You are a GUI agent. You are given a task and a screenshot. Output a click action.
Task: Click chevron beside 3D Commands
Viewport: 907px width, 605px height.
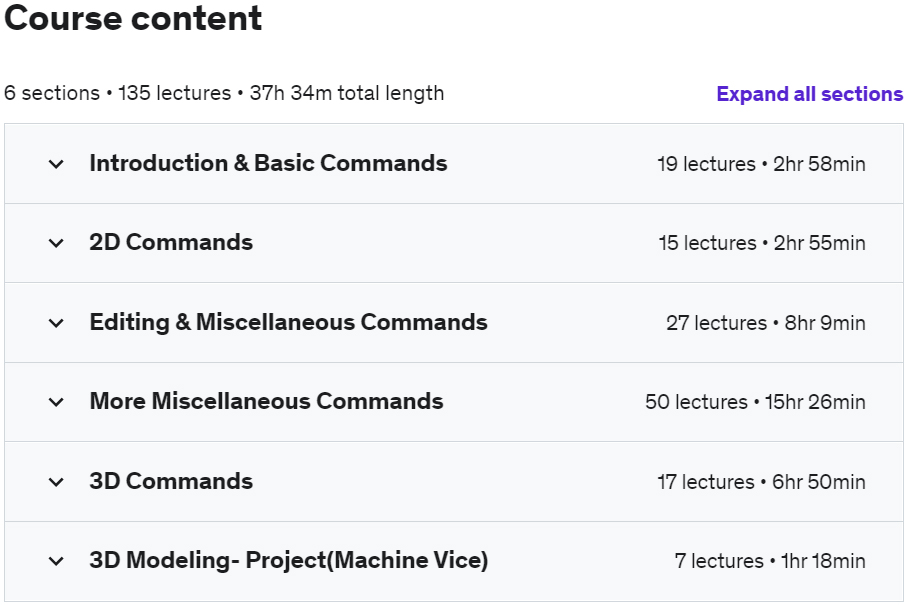[56, 482]
